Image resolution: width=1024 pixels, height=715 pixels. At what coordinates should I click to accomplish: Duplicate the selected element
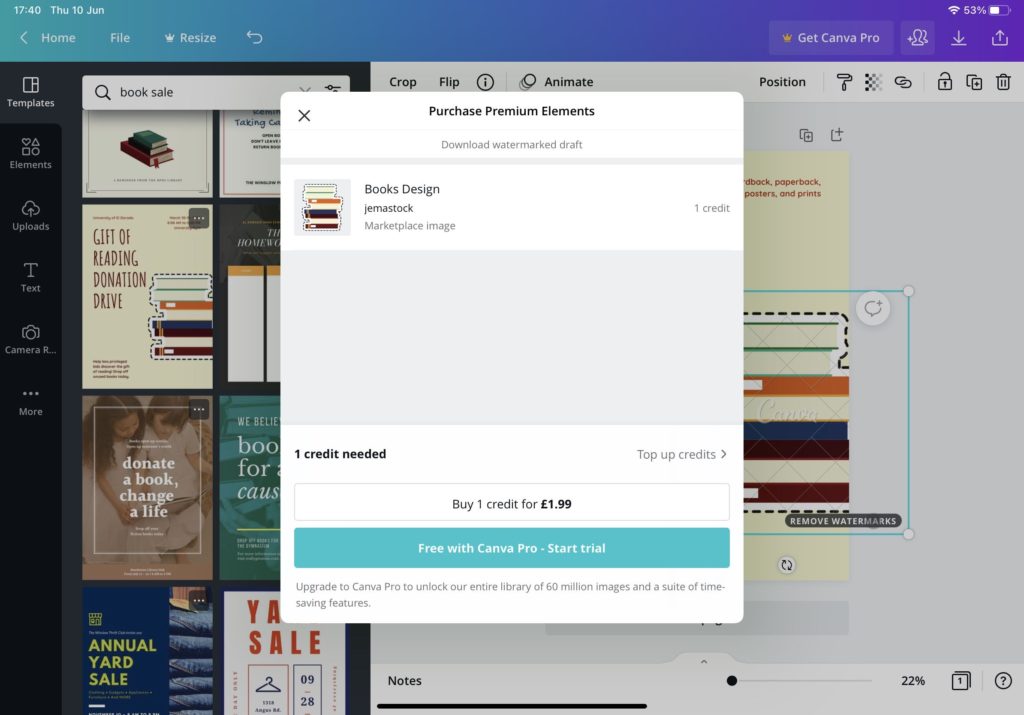(x=974, y=82)
